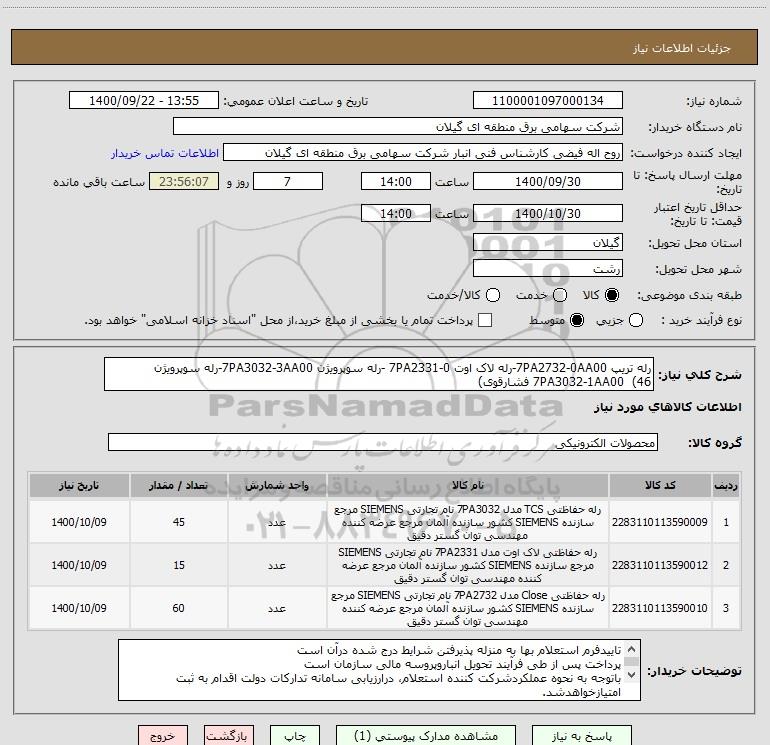The height and width of the screenshot is (745, 770).
Task: Click the delivery province field گیلان
Action: click(548, 242)
